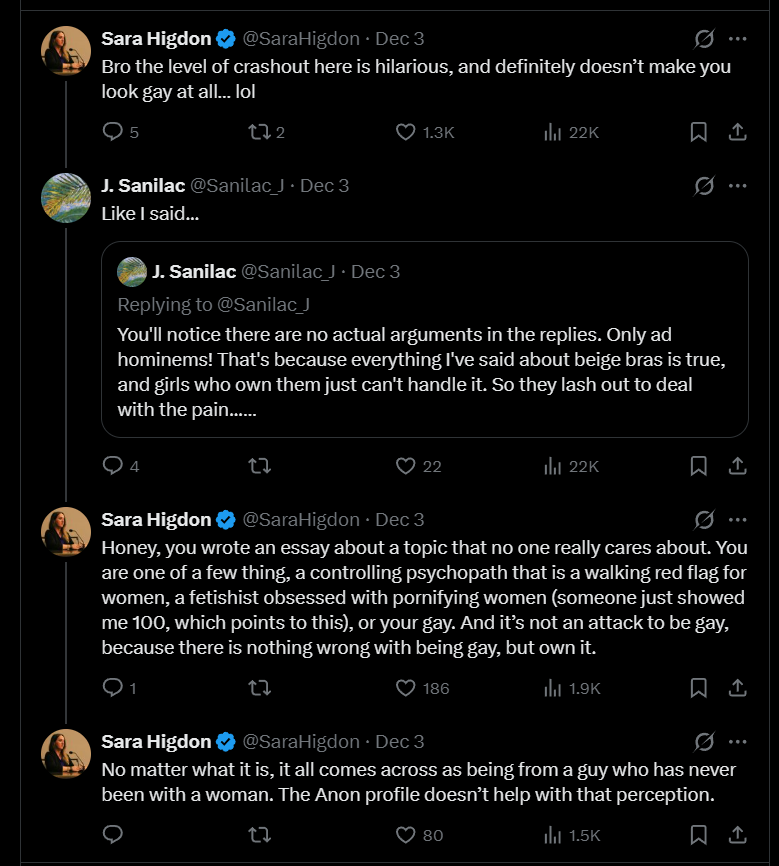The height and width of the screenshot is (866, 779).
Task: Repost the tweet with 186 likes
Action: [x=260, y=688]
